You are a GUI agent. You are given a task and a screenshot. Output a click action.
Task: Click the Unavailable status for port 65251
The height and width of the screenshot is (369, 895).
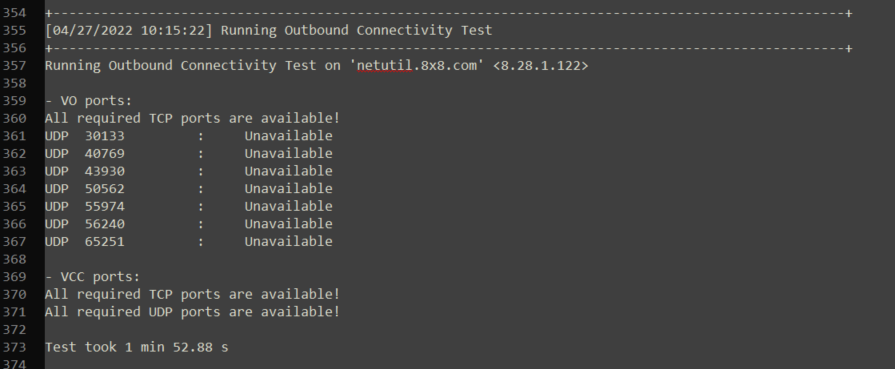pyautogui.click(x=288, y=242)
